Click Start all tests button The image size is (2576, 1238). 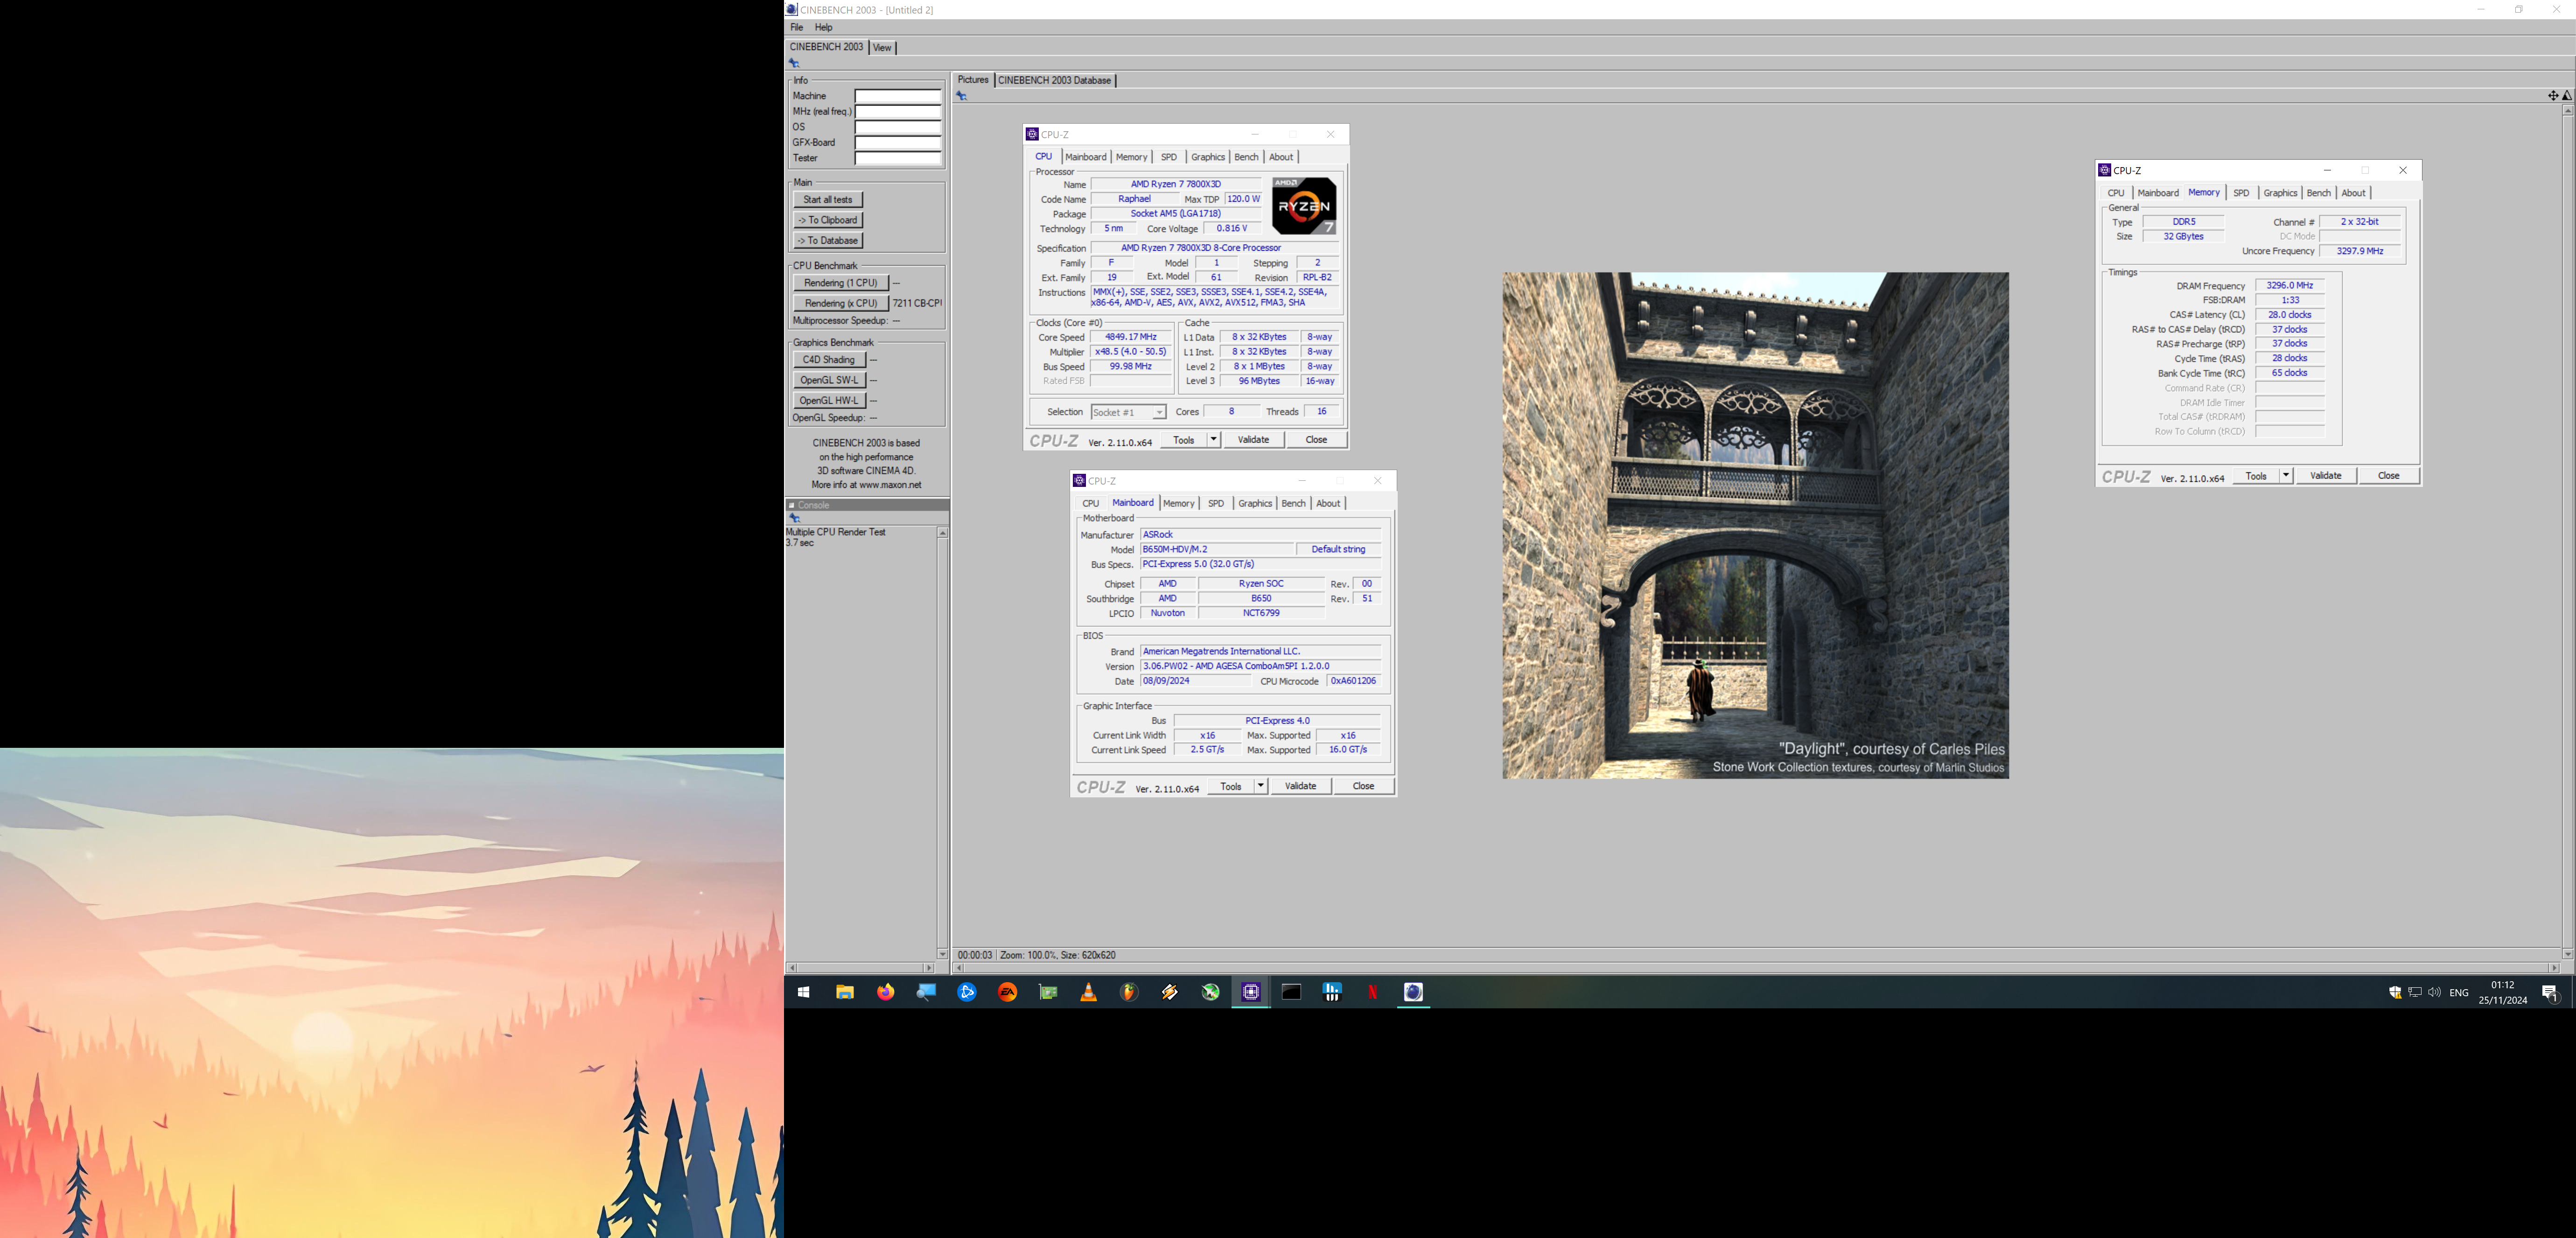coord(828,200)
